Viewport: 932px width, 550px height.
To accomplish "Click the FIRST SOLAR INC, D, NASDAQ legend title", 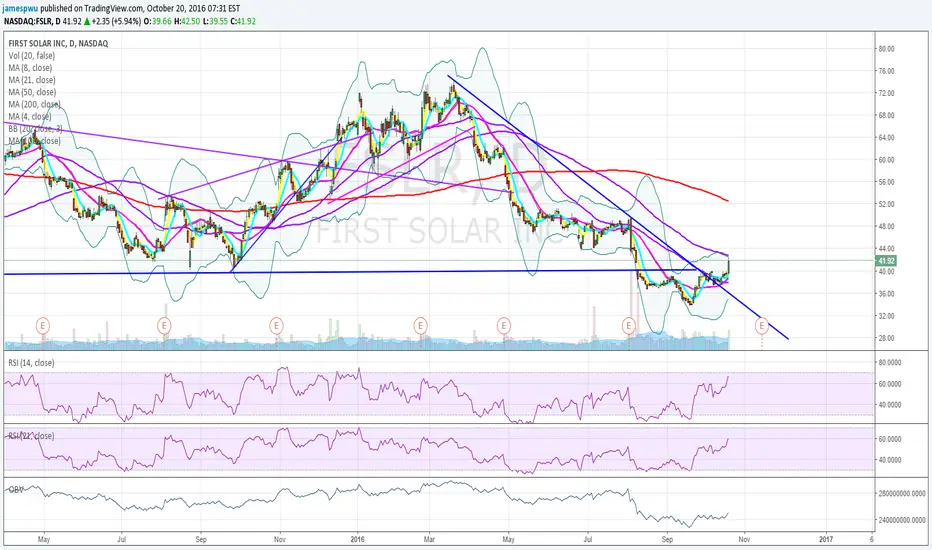I will click(58, 43).
